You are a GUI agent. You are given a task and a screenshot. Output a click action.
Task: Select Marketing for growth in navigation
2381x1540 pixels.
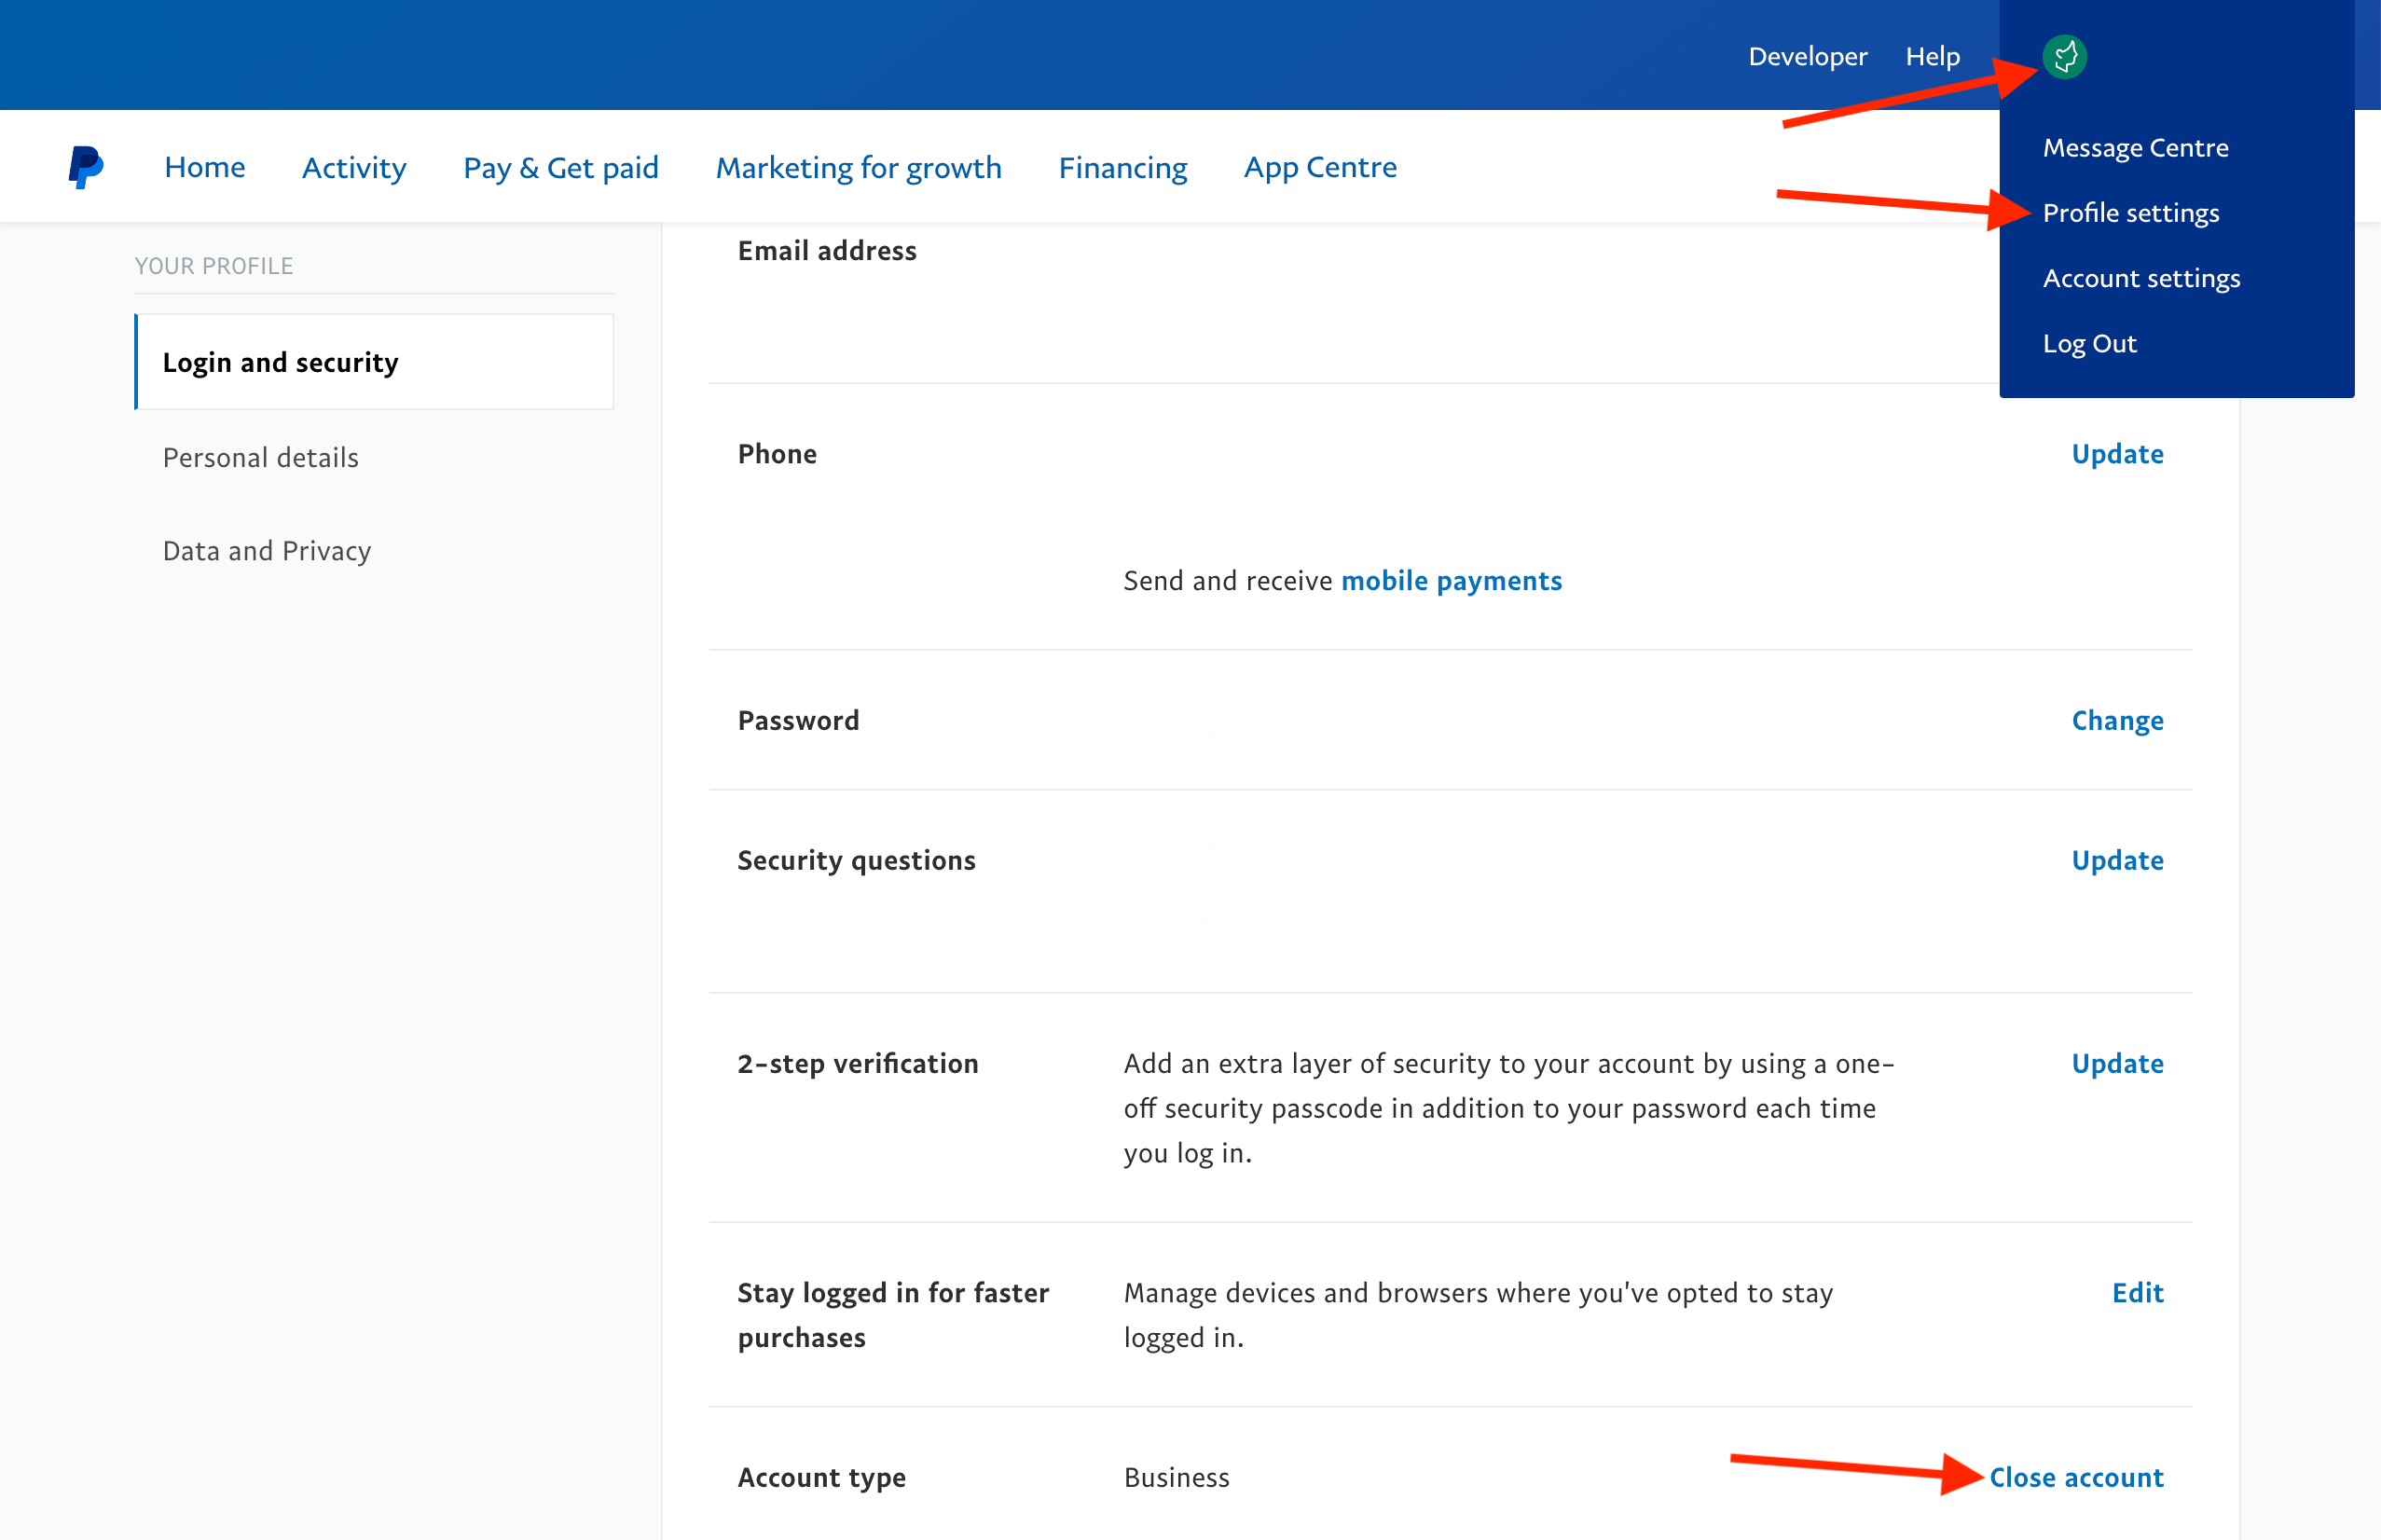pyautogui.click(x=859, y=167)
